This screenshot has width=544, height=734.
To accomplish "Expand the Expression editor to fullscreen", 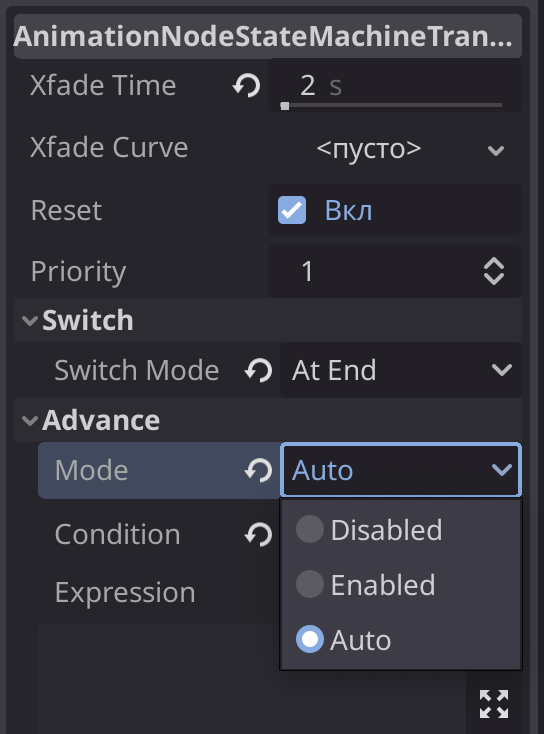I will point(494,704).
